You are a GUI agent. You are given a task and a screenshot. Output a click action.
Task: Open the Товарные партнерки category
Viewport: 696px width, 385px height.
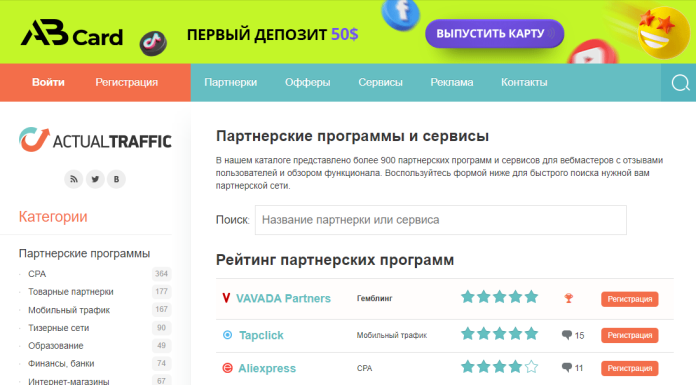point(71,292)
